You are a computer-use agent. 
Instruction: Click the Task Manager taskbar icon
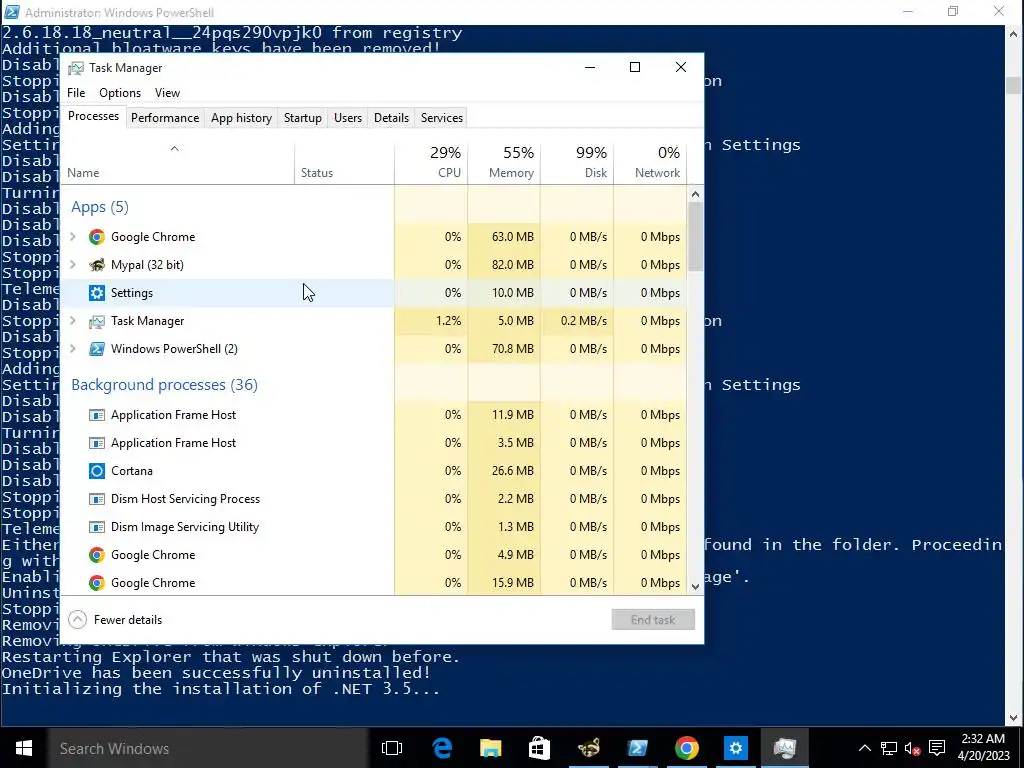tap(784, 748)
